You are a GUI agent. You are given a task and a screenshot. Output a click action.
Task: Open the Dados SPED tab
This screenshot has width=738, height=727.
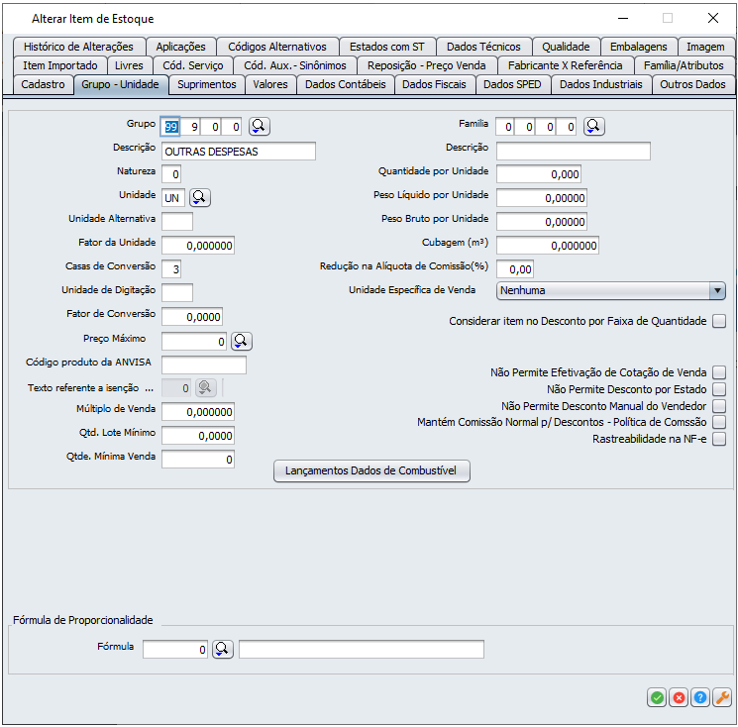[x=512, y=85]
